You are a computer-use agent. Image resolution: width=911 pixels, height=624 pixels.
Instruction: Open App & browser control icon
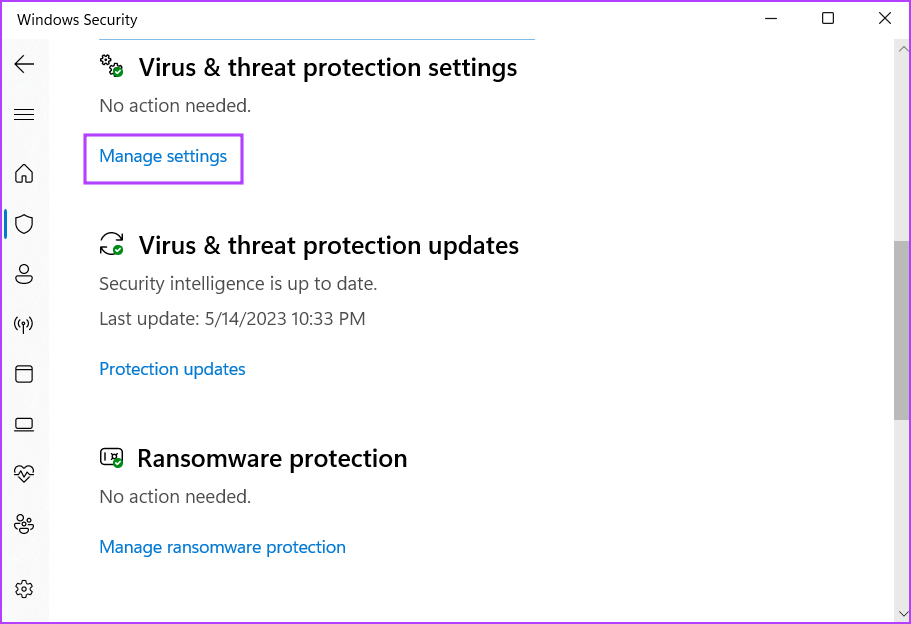click(24, 374)
